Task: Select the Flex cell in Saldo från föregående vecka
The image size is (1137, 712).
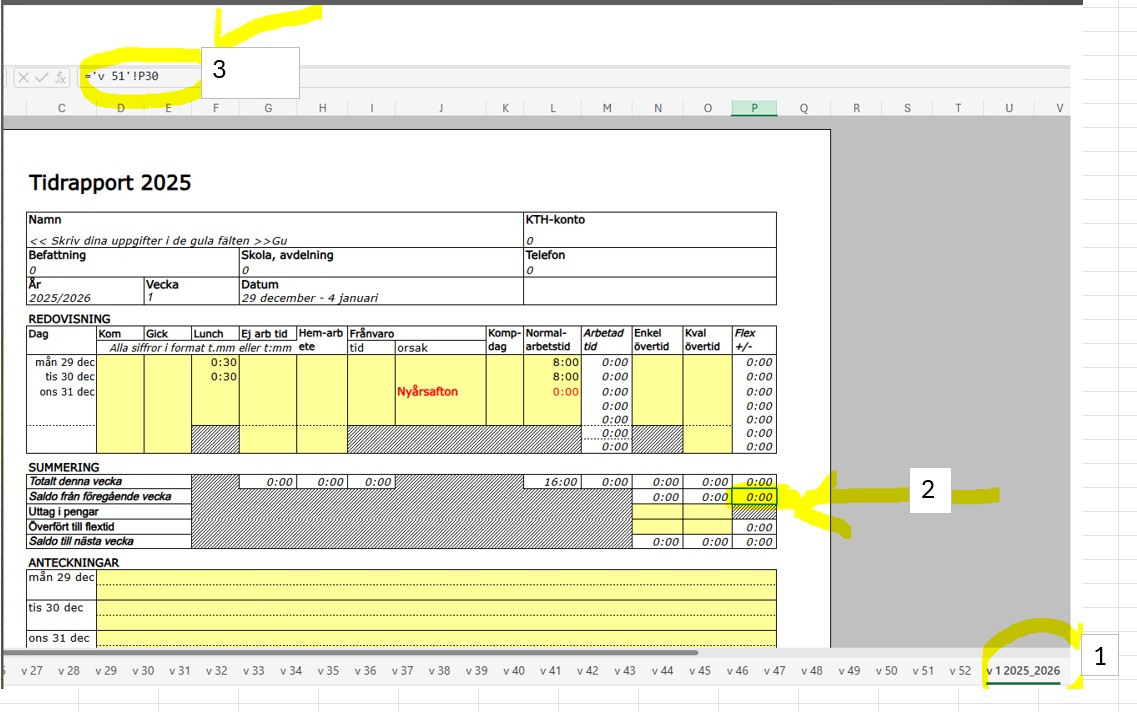Action: coord(754,497)
